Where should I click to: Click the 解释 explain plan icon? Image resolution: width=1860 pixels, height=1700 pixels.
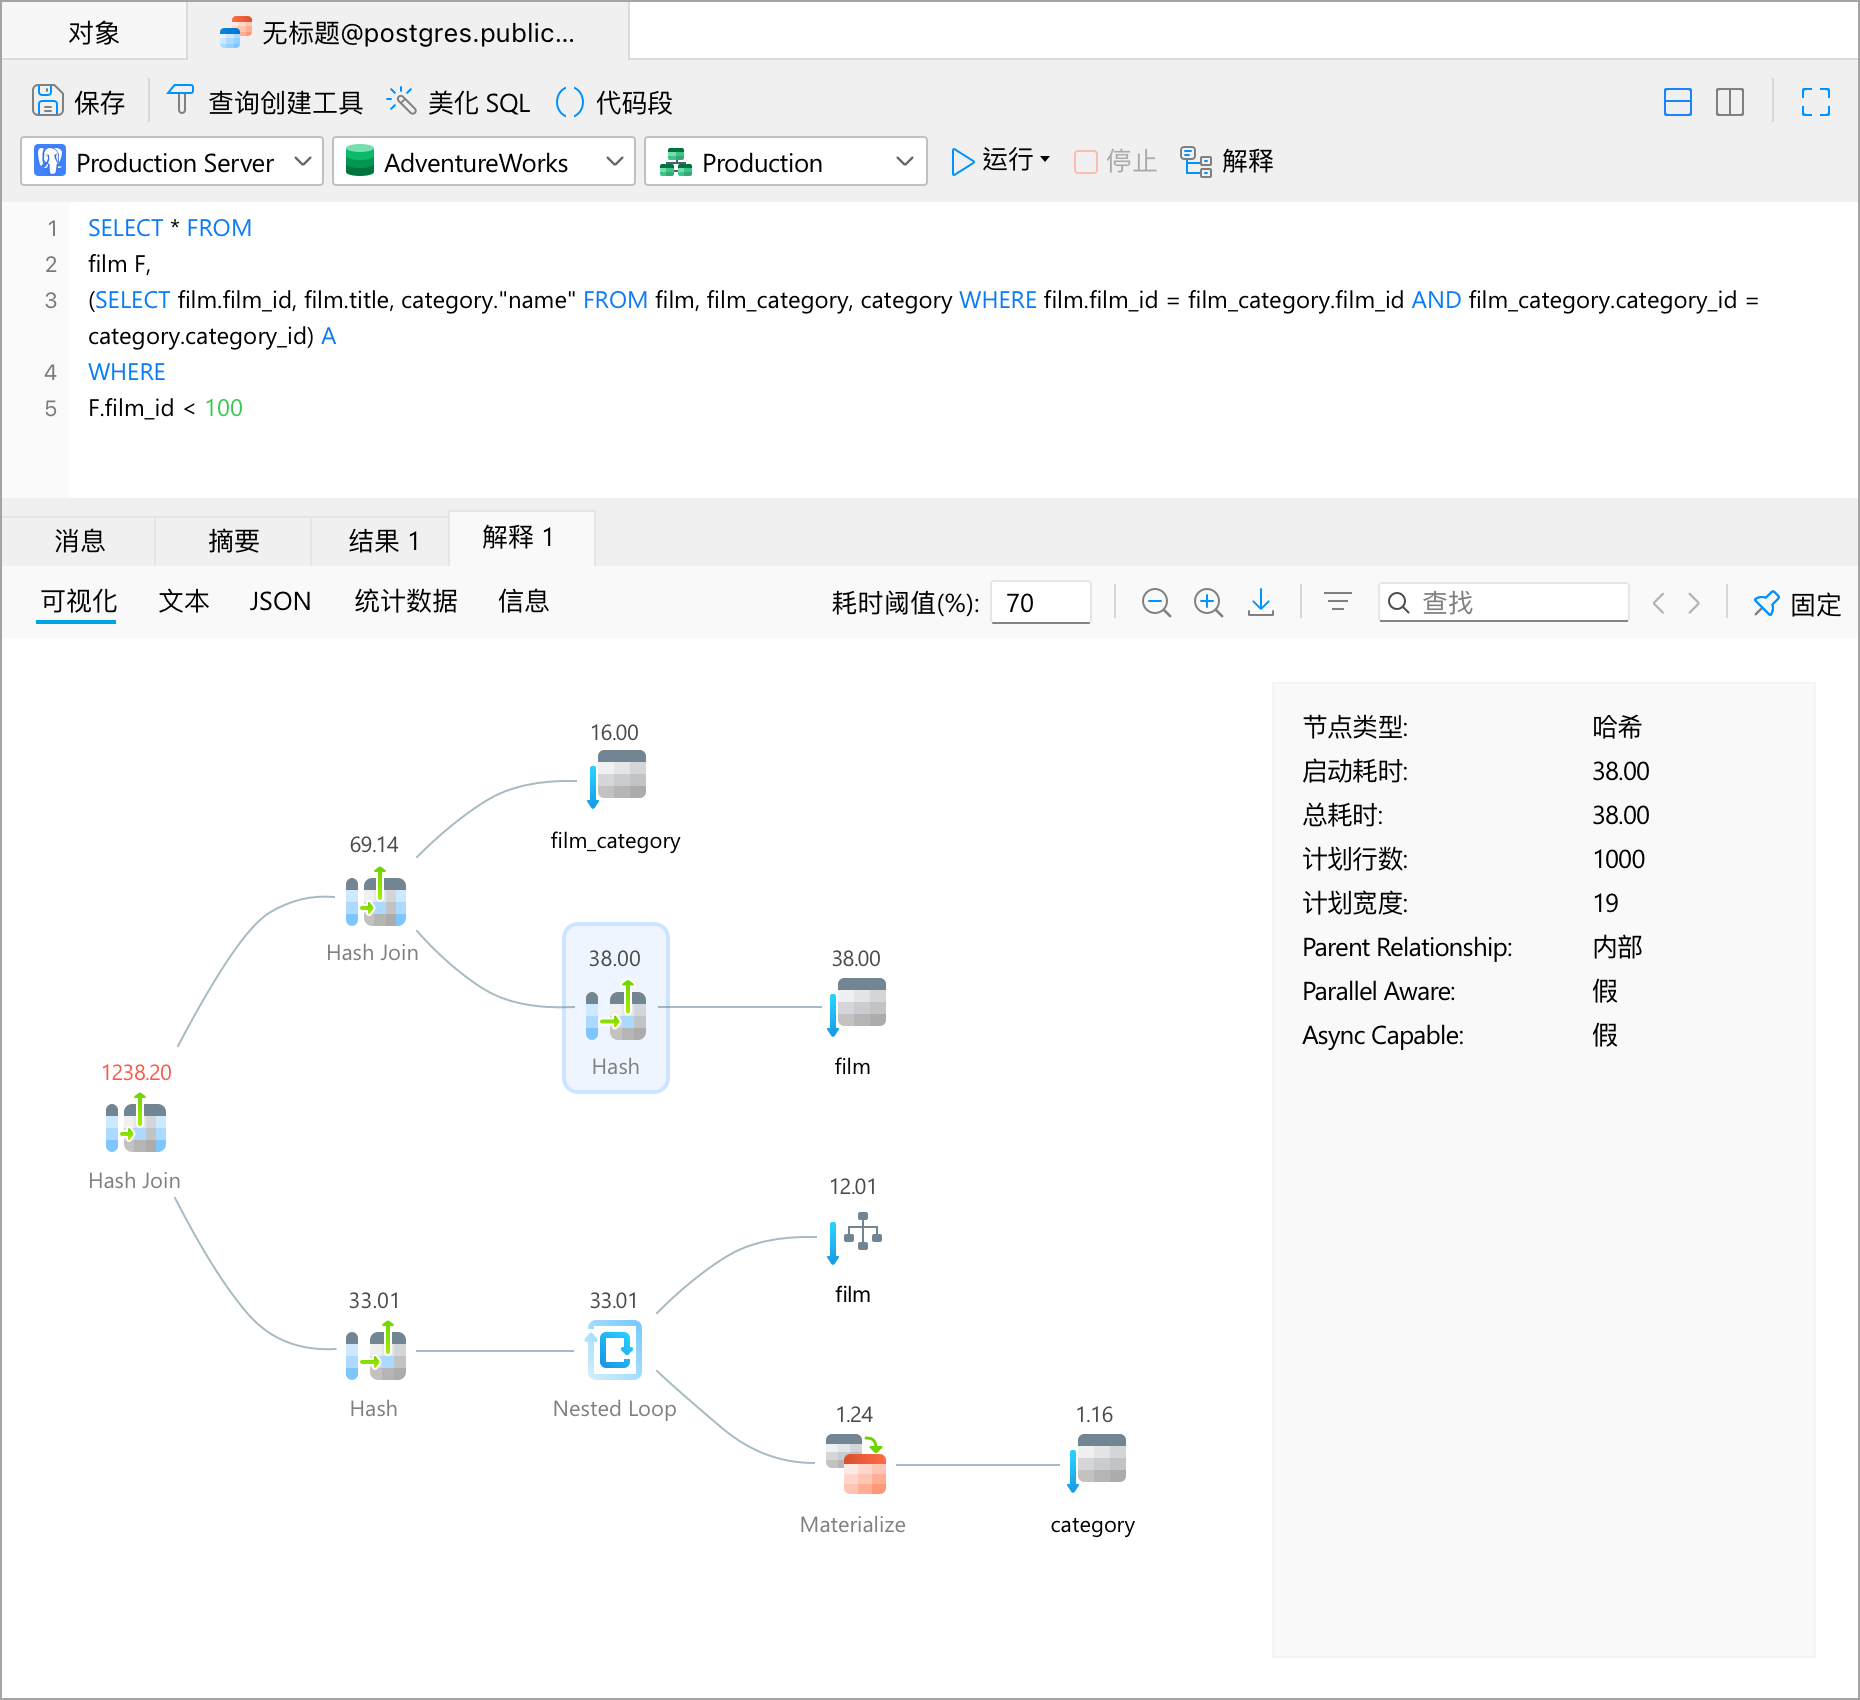click(x=1196, y=161)
